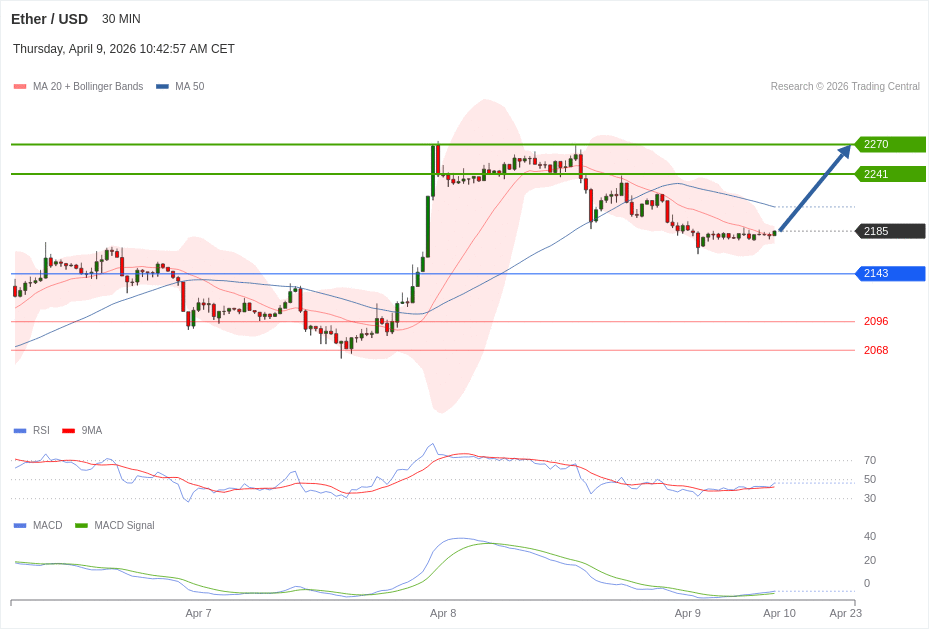Click the red 2068 support level label

[x=875, y=350]
